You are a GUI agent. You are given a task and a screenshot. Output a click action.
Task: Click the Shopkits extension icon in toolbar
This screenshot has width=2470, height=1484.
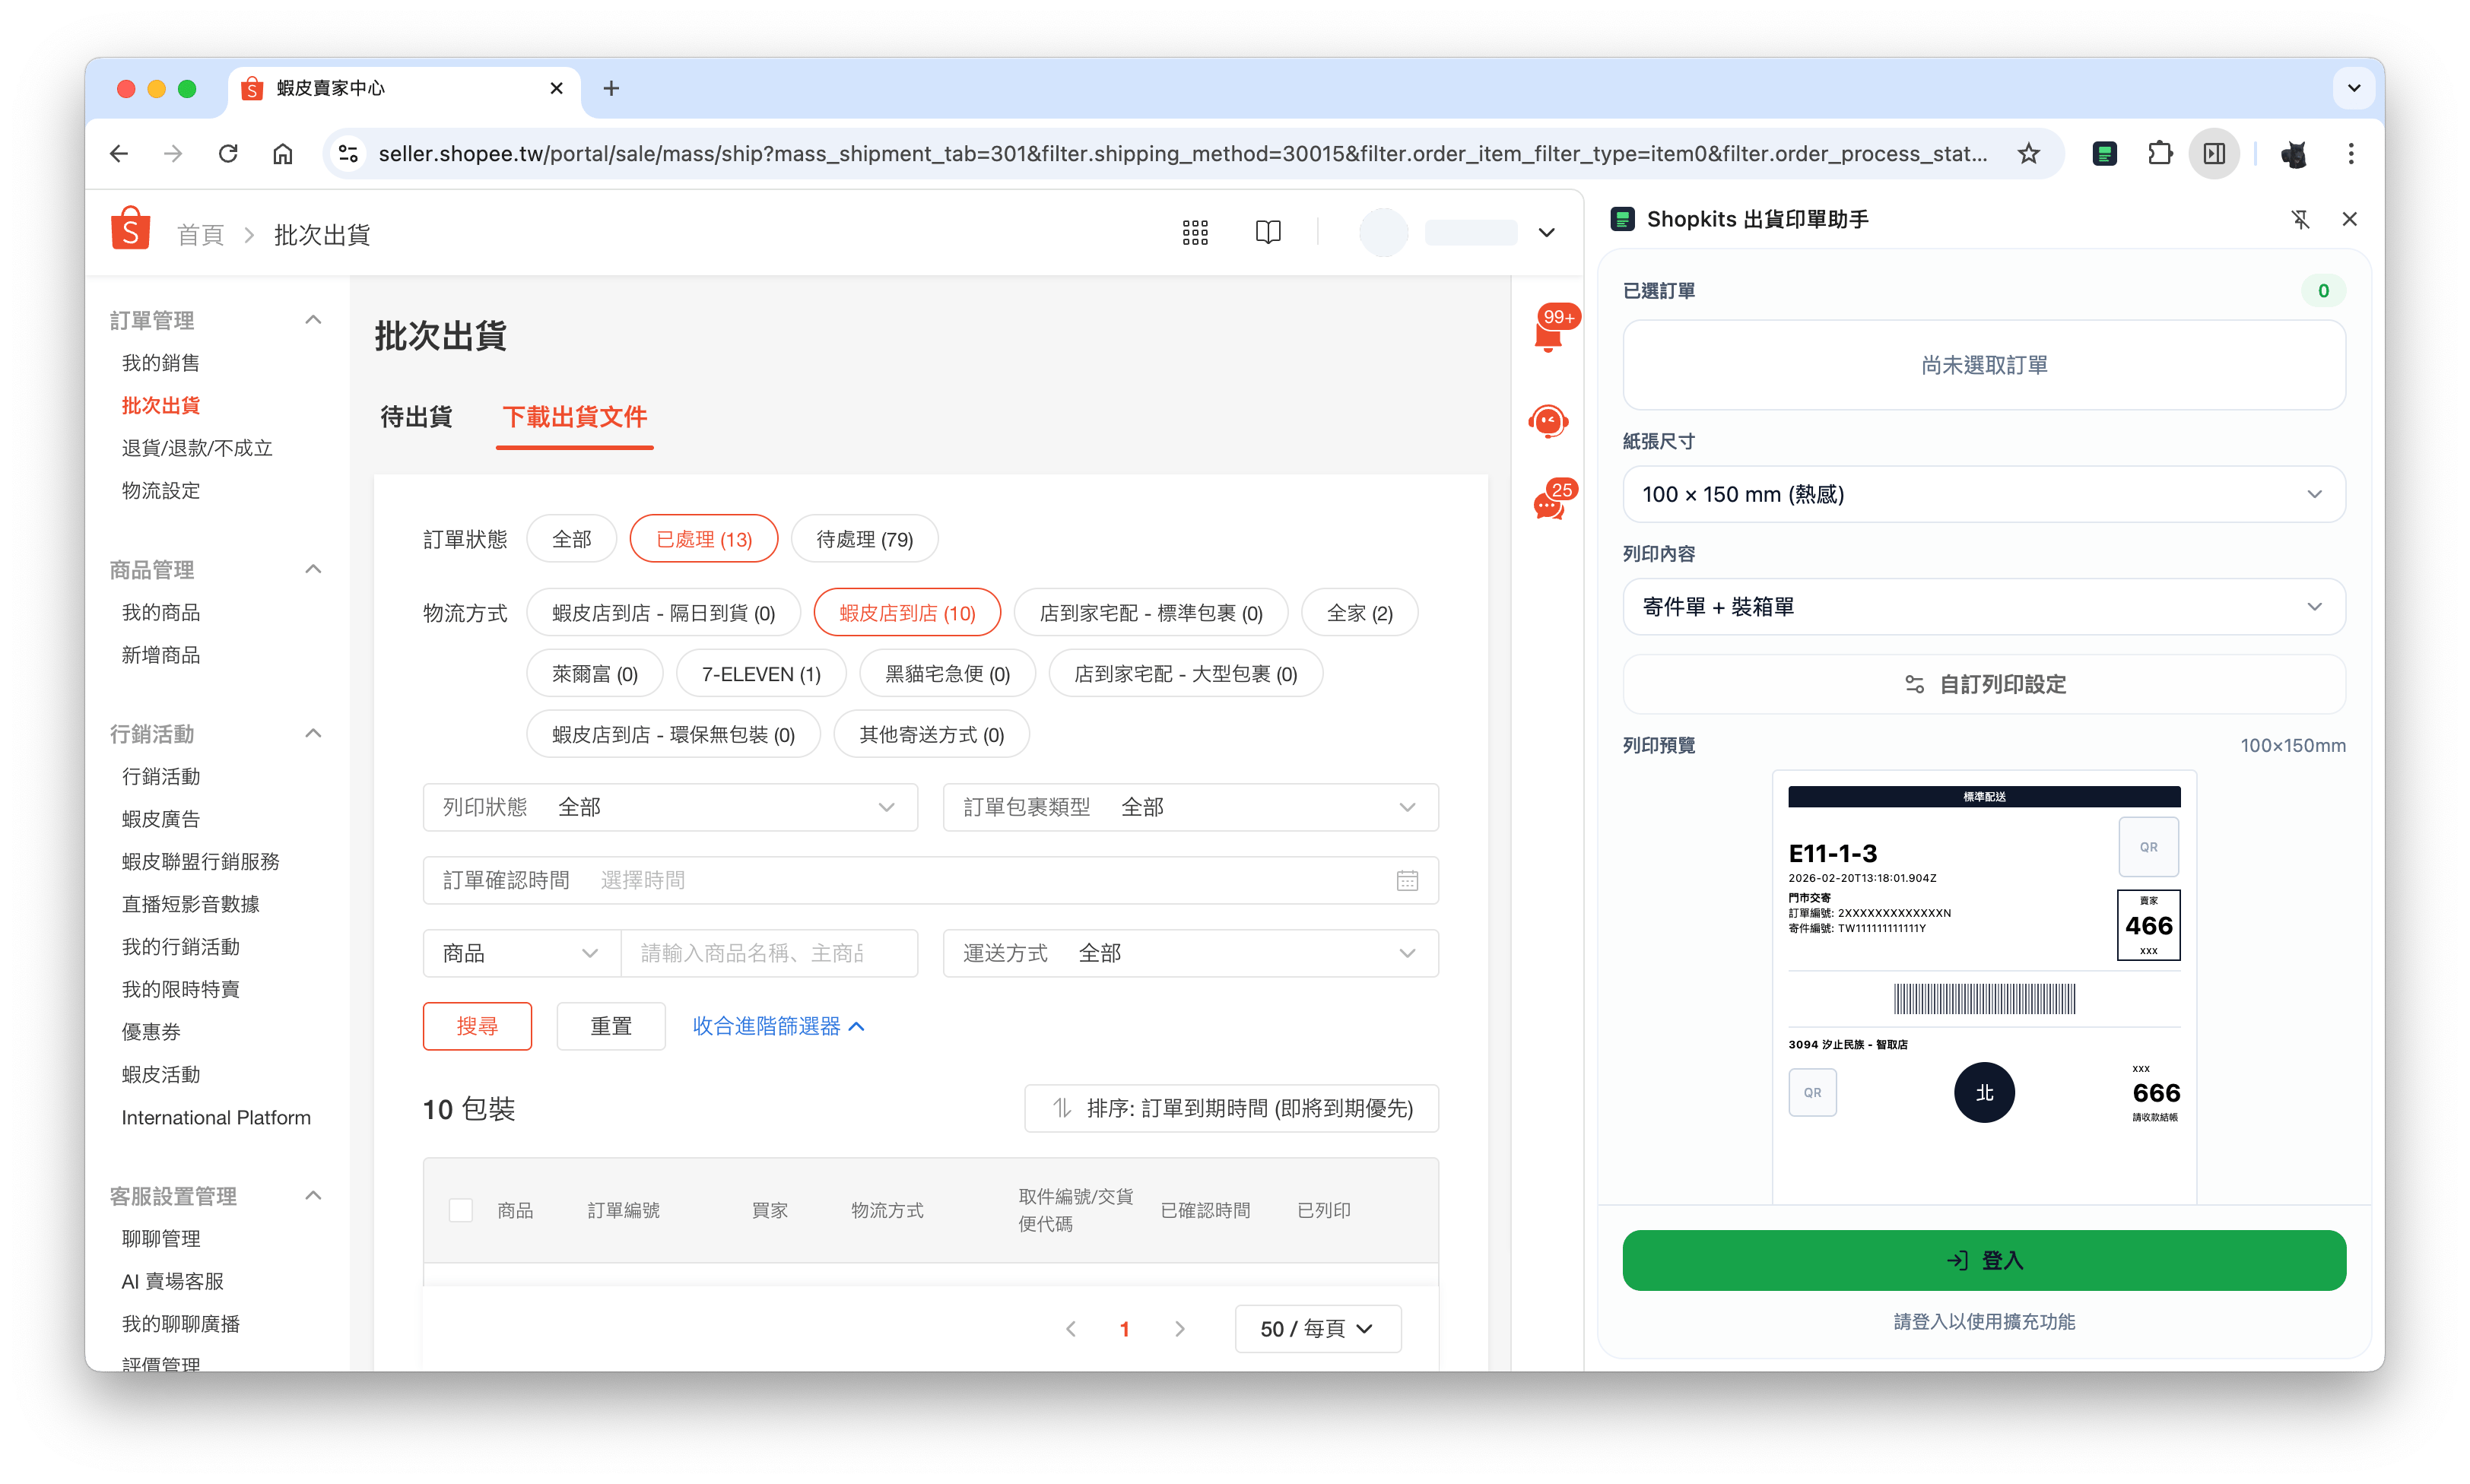[2104, 153]
